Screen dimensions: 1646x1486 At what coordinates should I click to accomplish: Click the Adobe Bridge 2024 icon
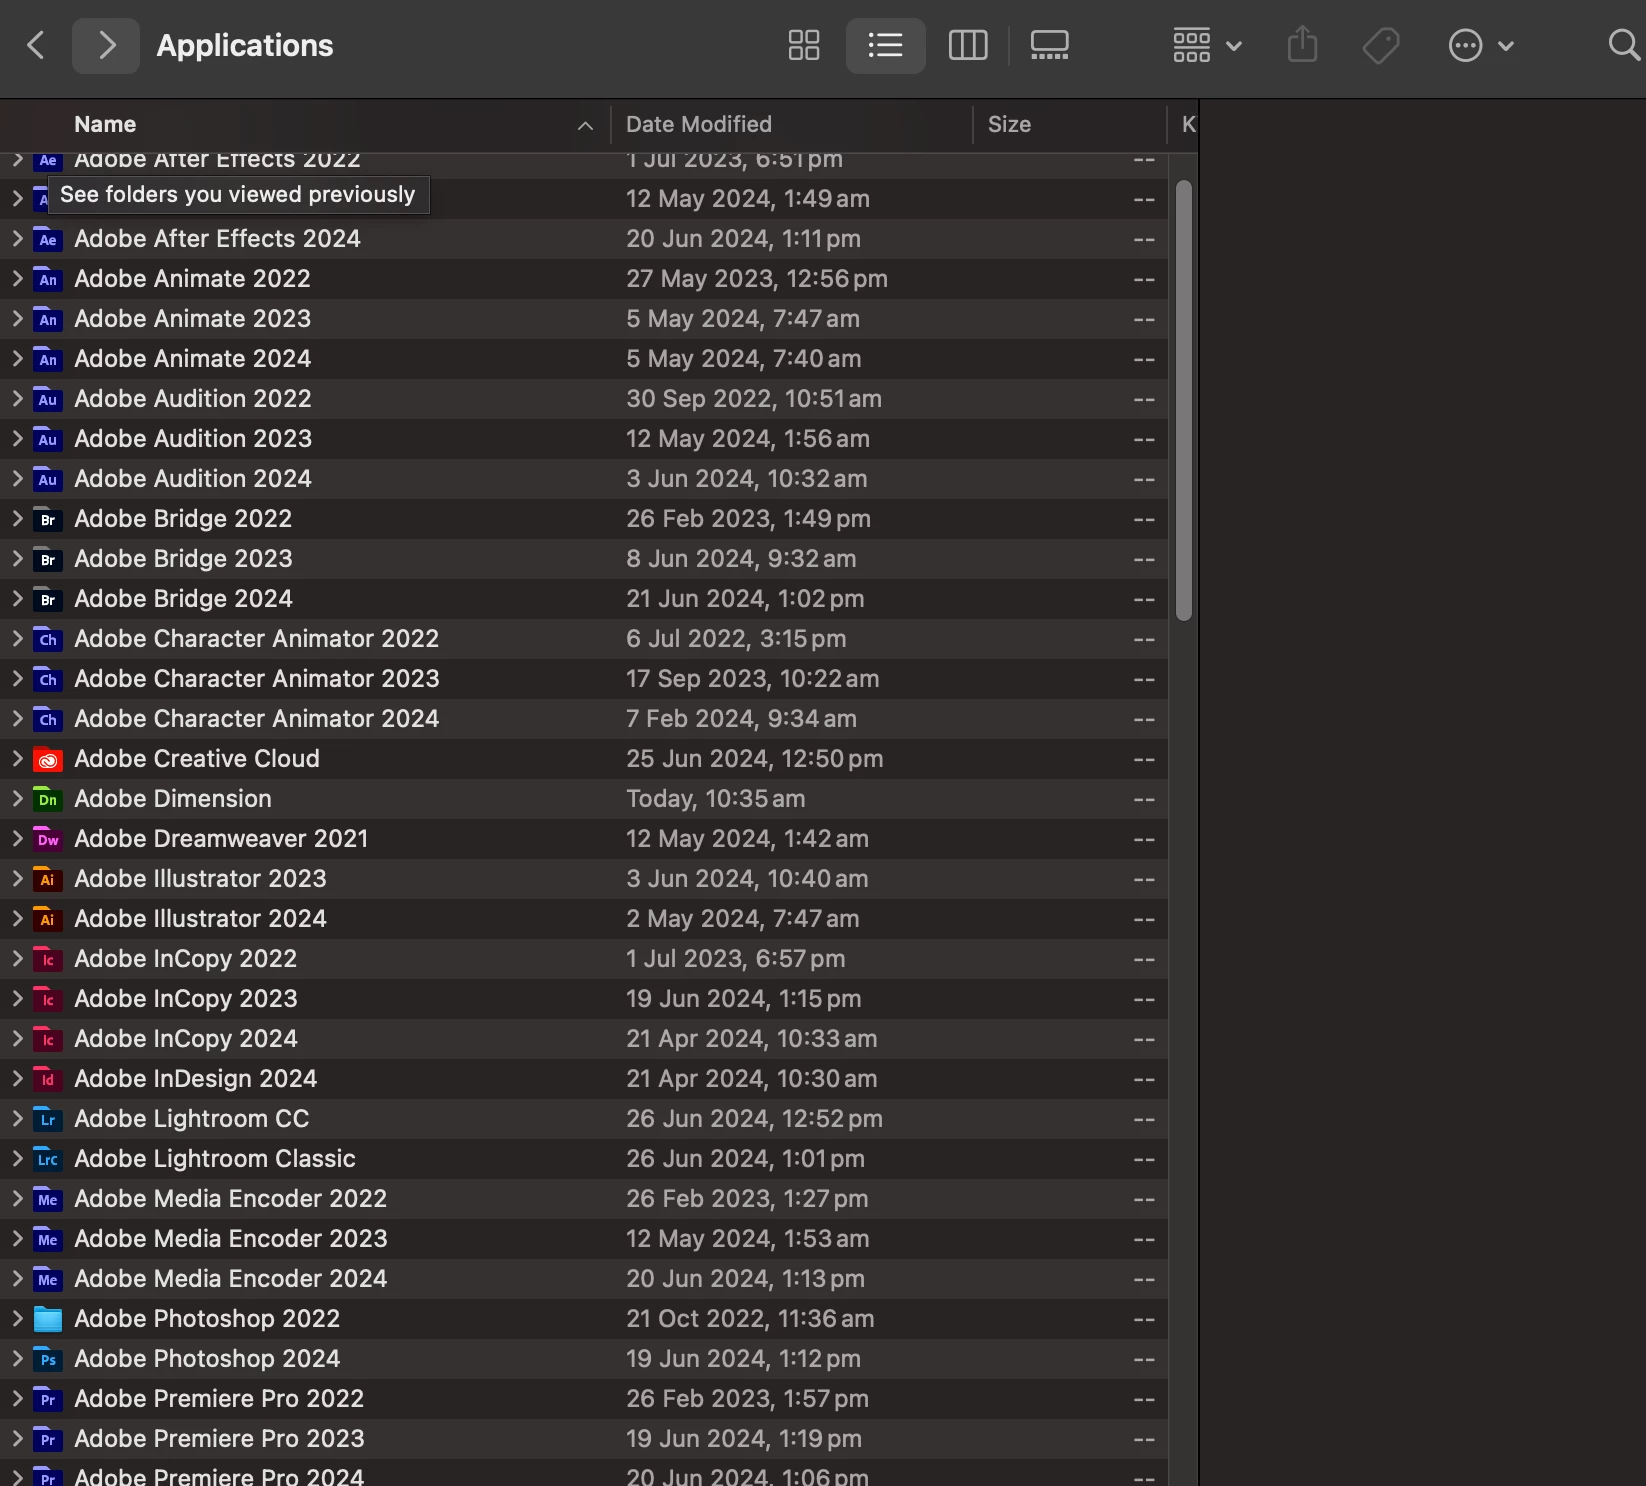click(x=48, y=599)
